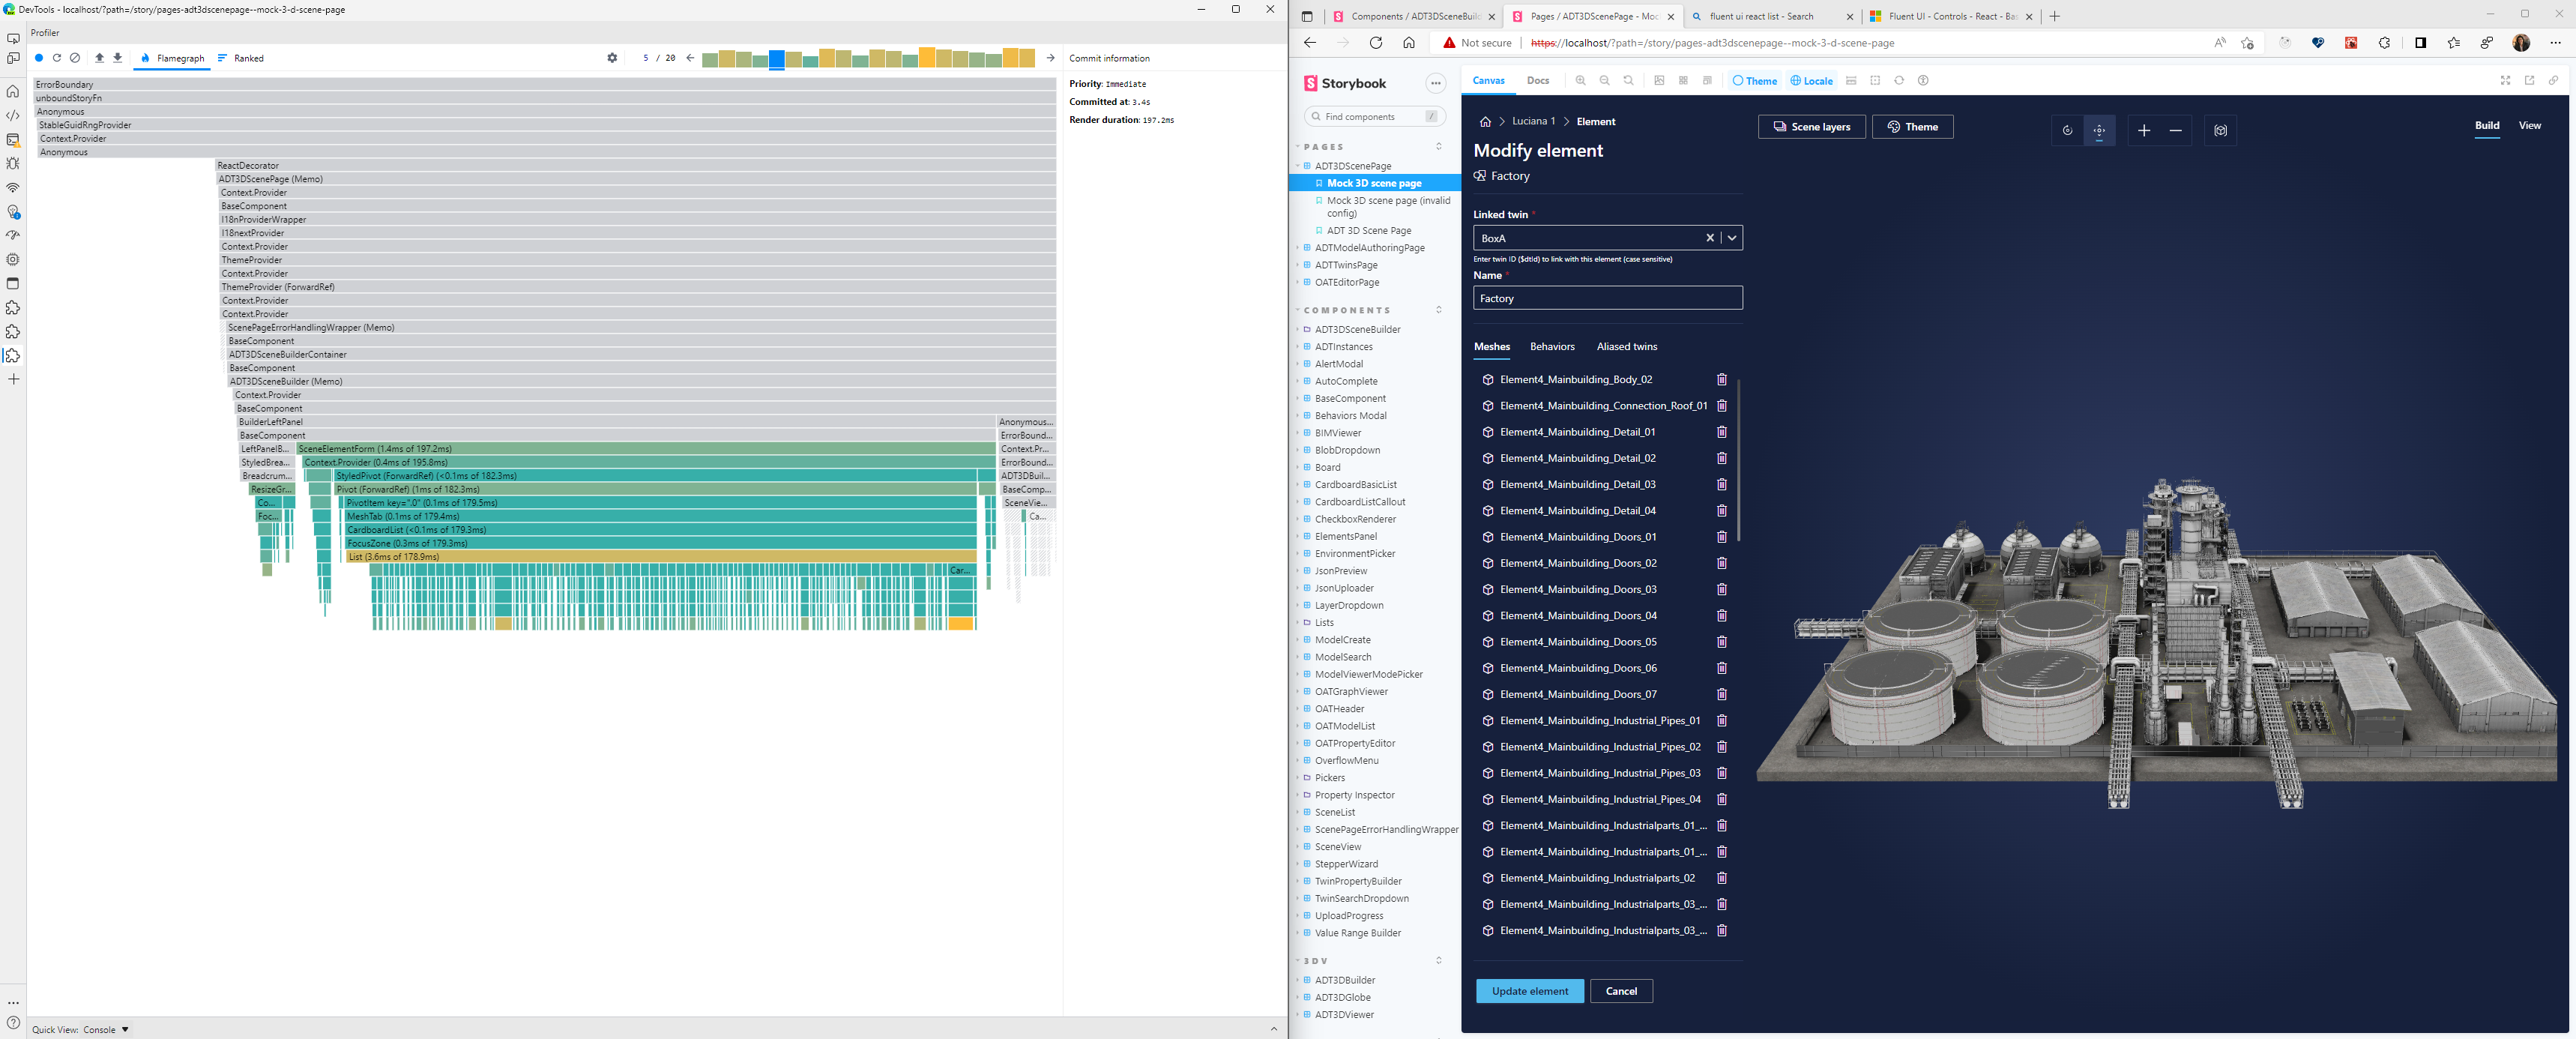This screenshot has width=2576, height=1039.
Task: Click the zoom in control above the 3D scene
Action: [x=2145, y=131]
